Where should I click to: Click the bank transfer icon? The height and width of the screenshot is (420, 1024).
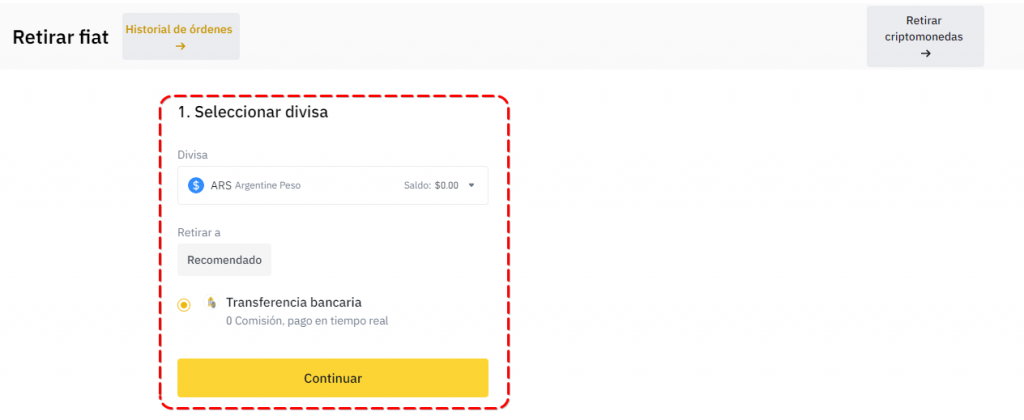pyautogui.click(x=211, y=302)
